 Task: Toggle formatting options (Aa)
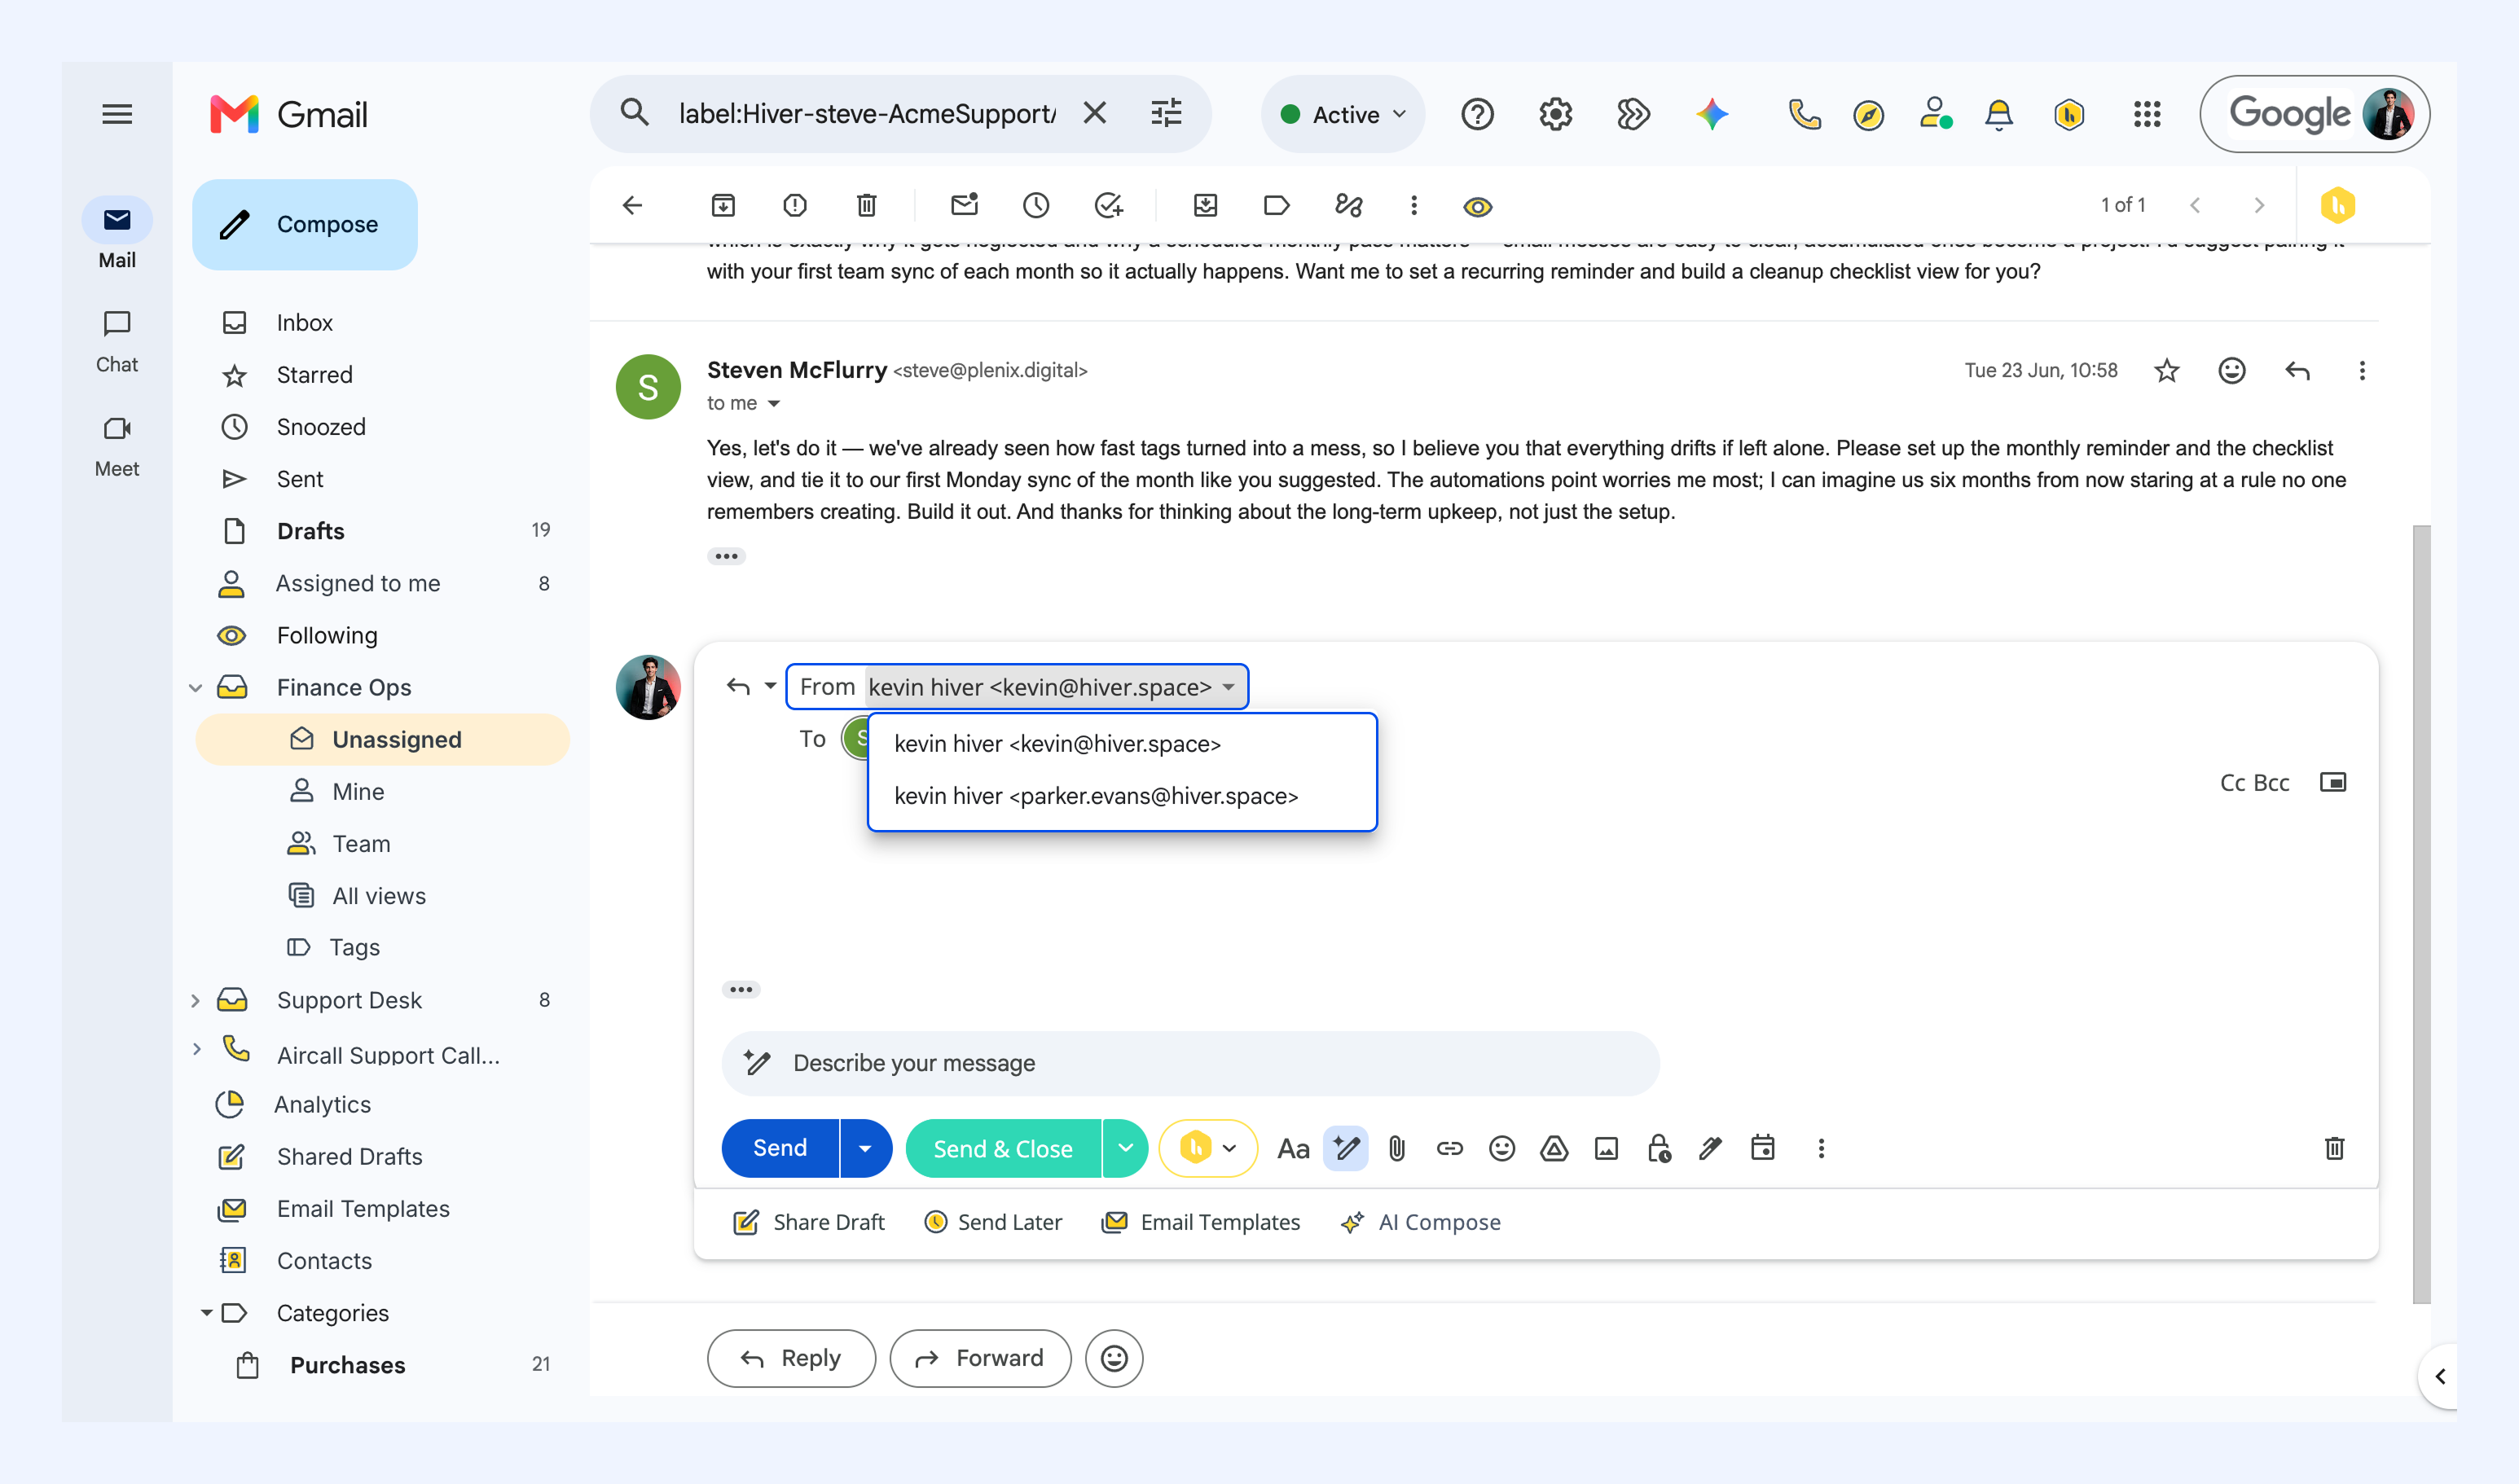(x=1293, y=1149)
